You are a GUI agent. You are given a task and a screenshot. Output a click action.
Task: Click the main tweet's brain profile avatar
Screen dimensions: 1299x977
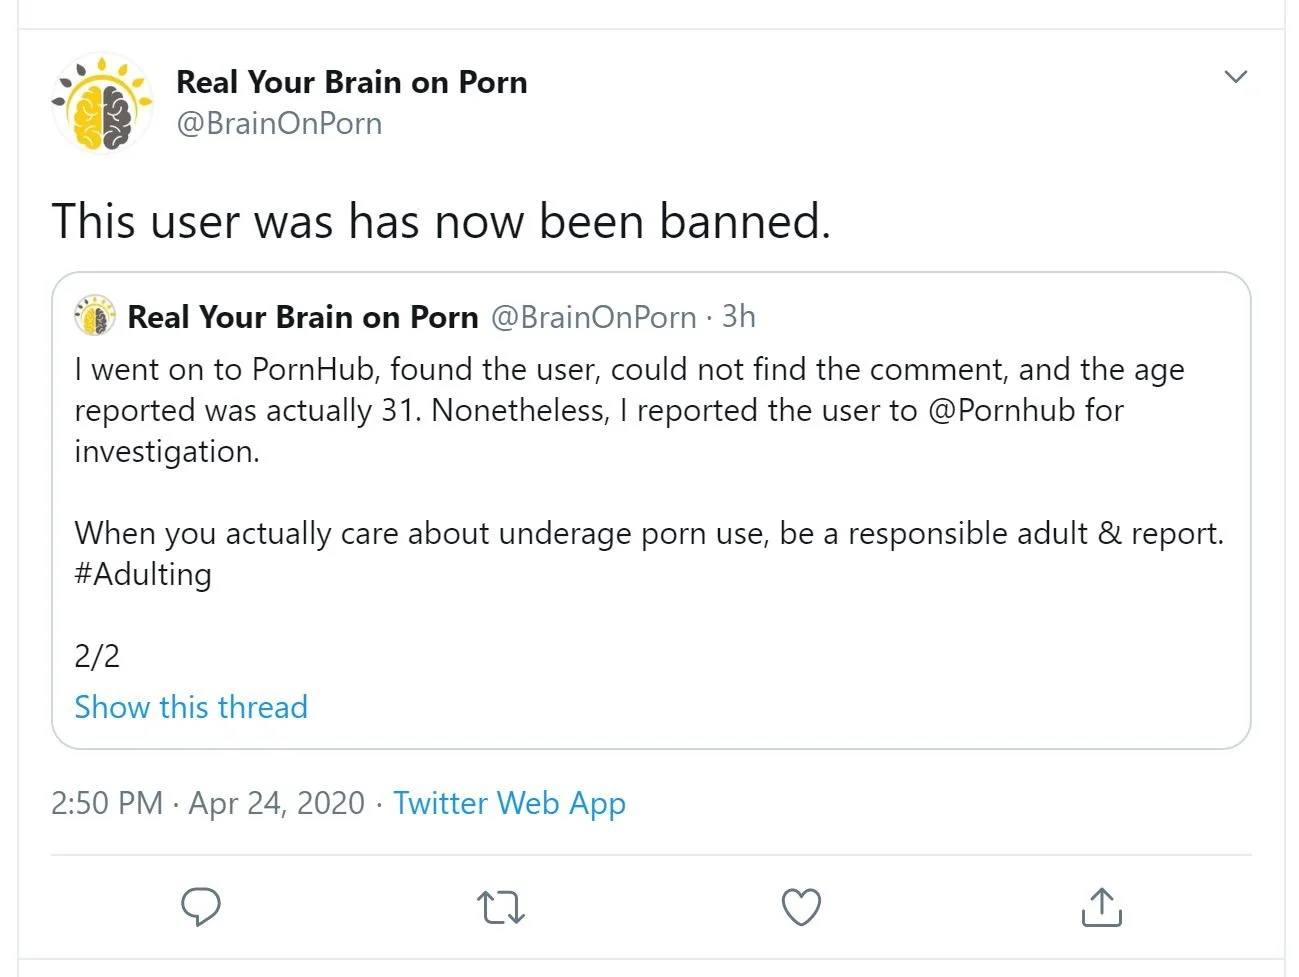click(x=102, y=103)
